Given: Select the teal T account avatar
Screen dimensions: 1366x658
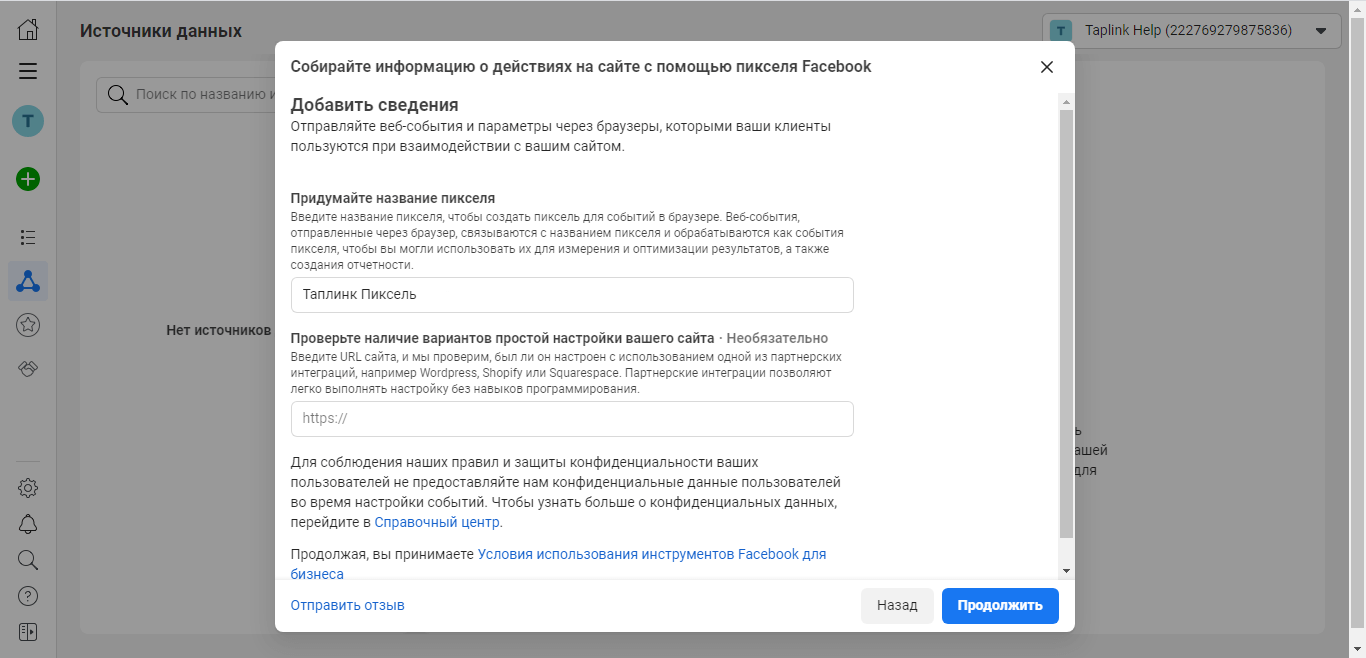Looking at the screenshot, I should click(x=28, y=122).
